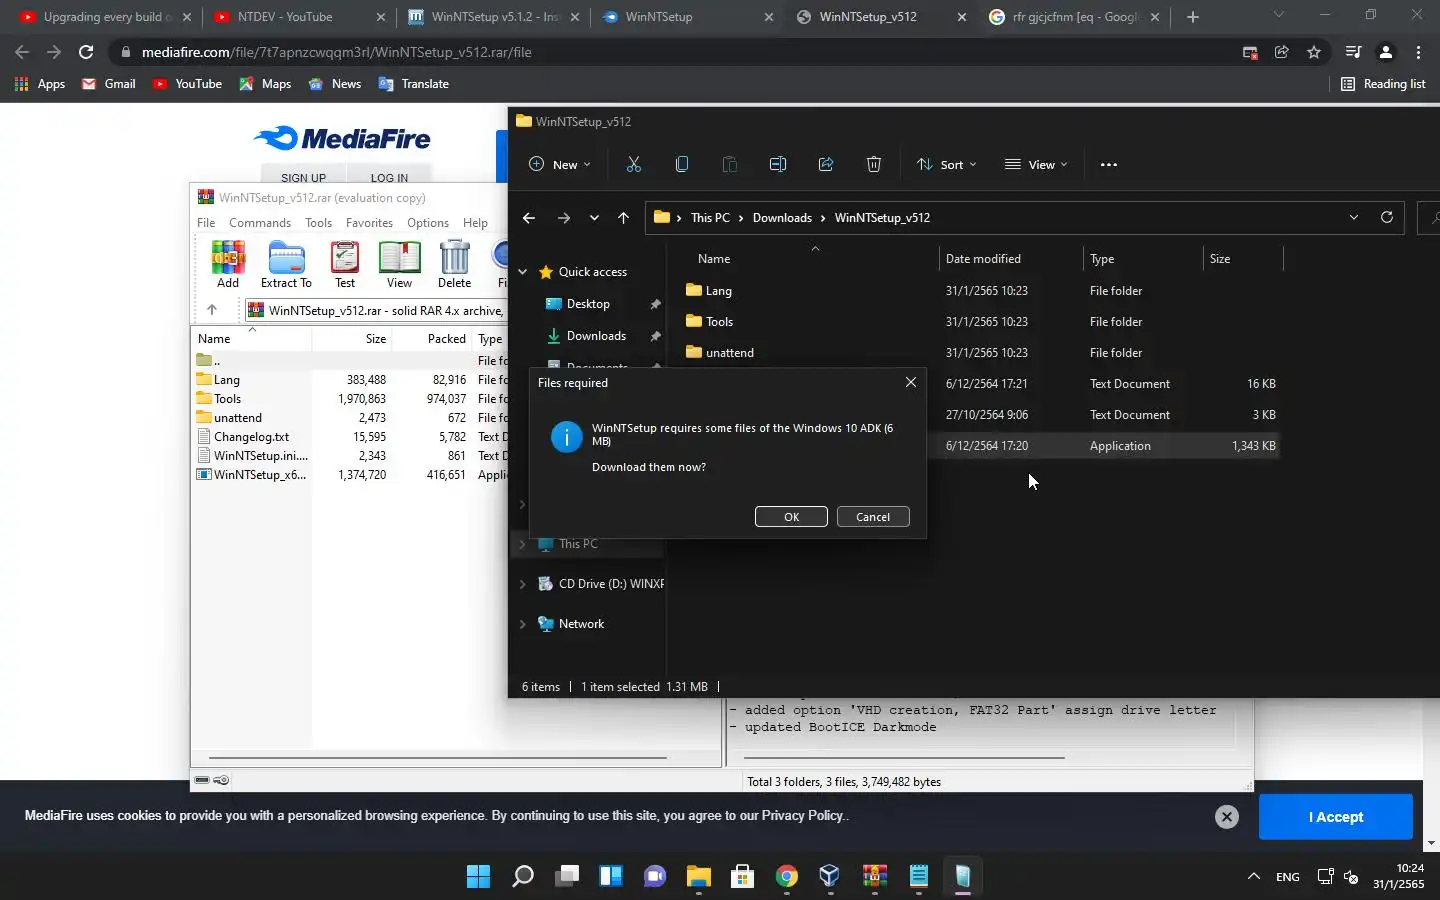Select unattend folder in Explorer list

coord(730,353)
